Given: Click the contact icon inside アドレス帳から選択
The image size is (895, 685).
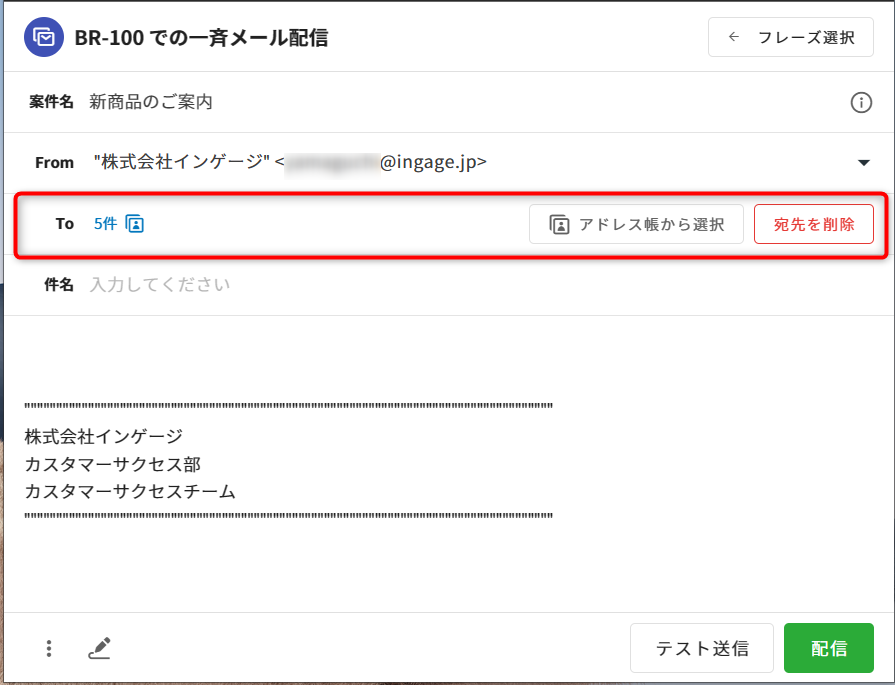Looking at the screenshot, I should (559, 224).
